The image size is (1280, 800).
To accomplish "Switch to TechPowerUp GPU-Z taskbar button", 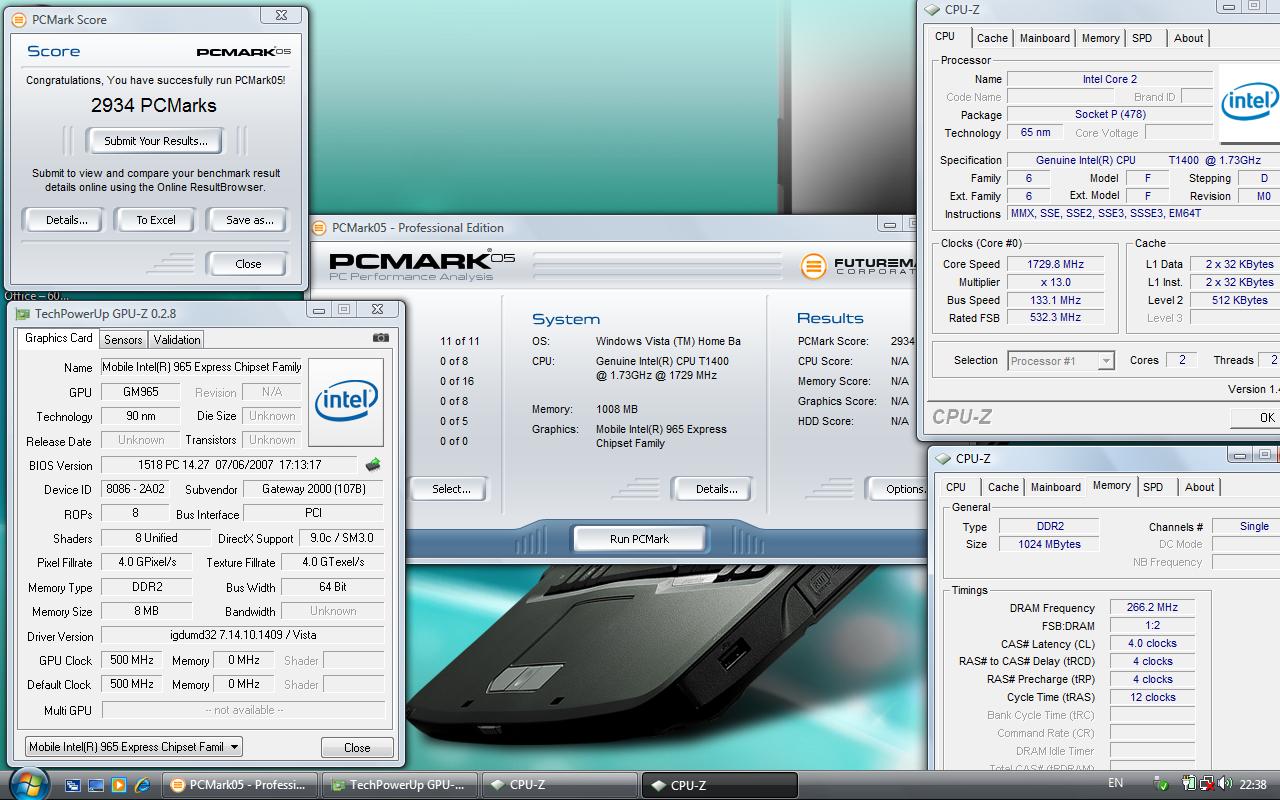I will [x=400, y=785].
